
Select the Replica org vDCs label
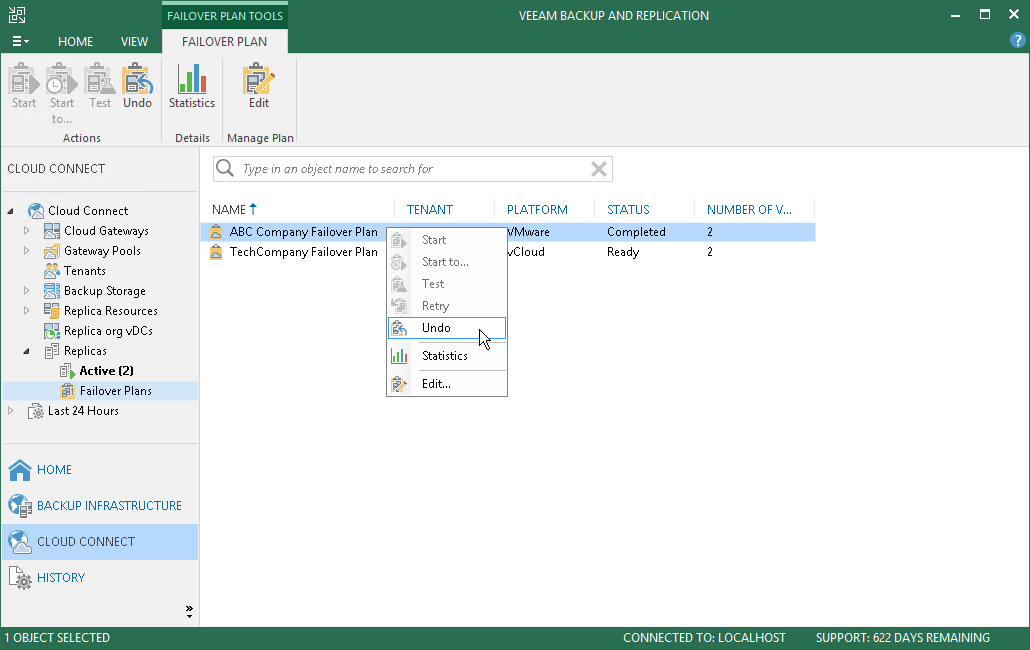[x=108, y=331]
